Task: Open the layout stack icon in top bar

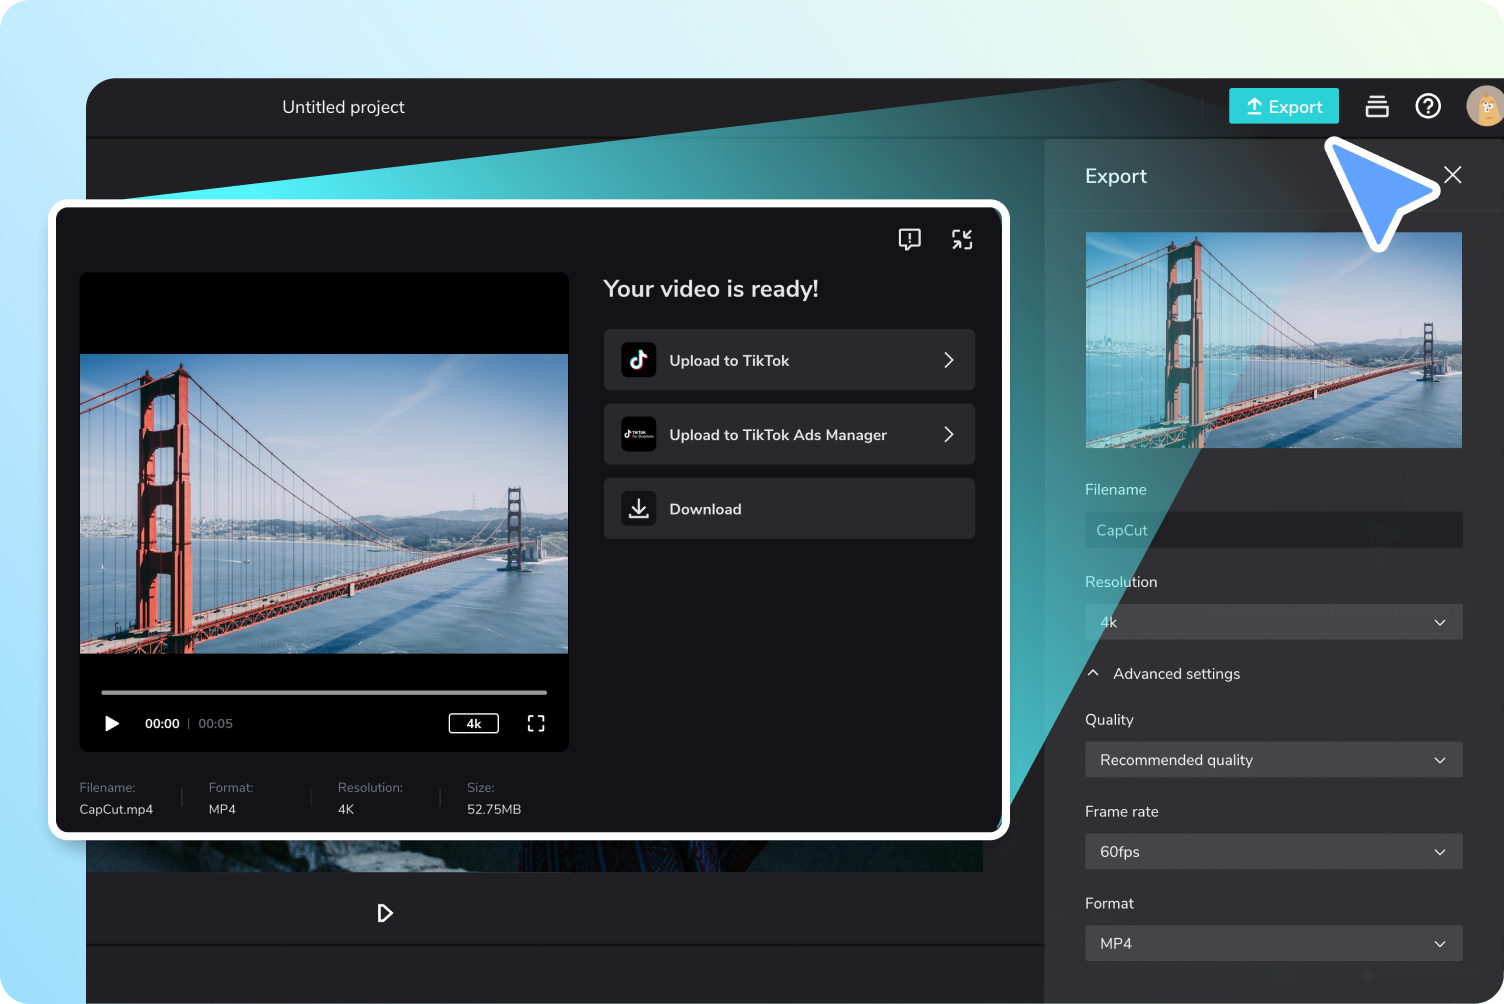Action: pos(1377,106)
